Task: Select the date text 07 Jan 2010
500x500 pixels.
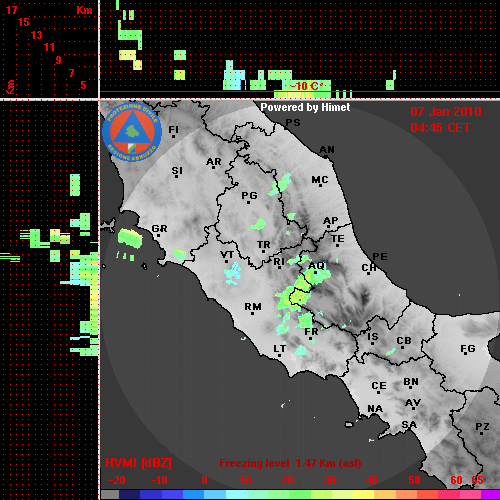Action: (446, 112)
